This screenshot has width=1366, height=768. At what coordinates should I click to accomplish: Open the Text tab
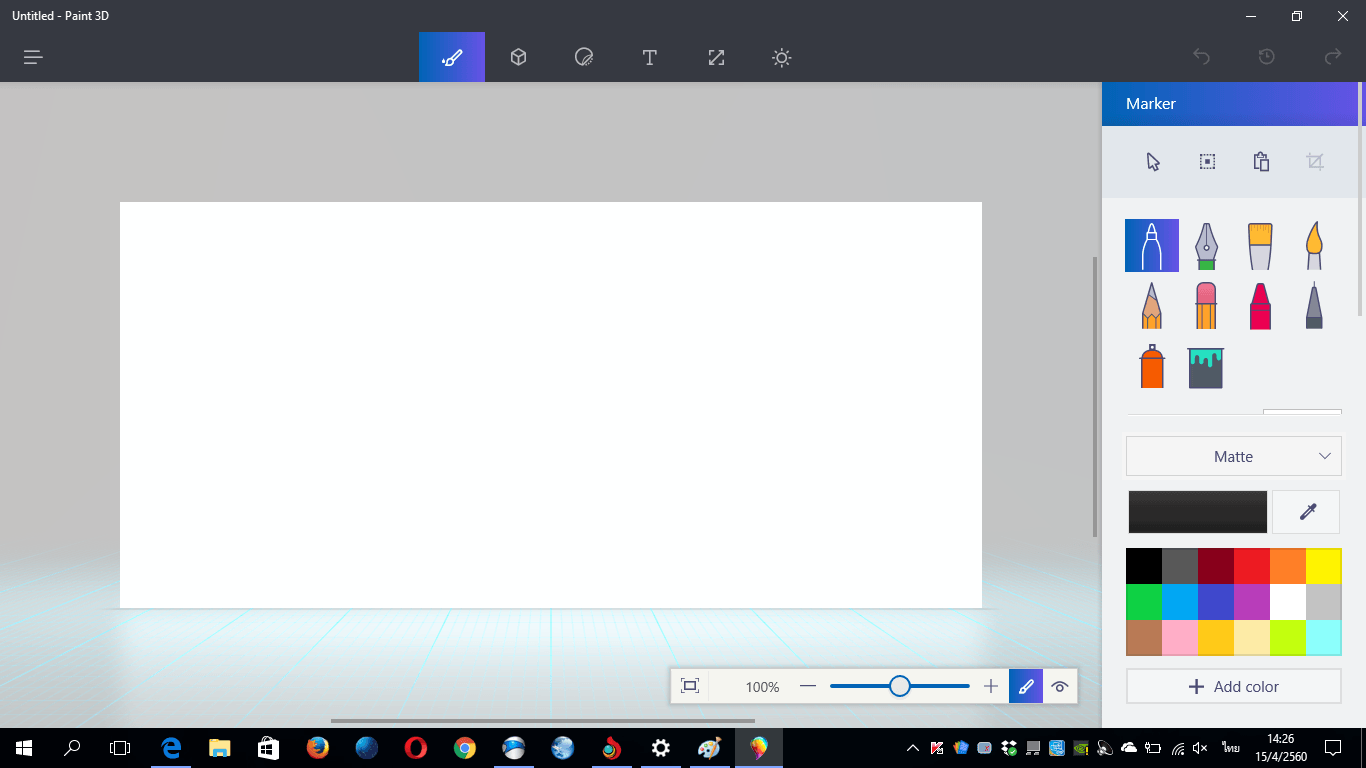650,57
